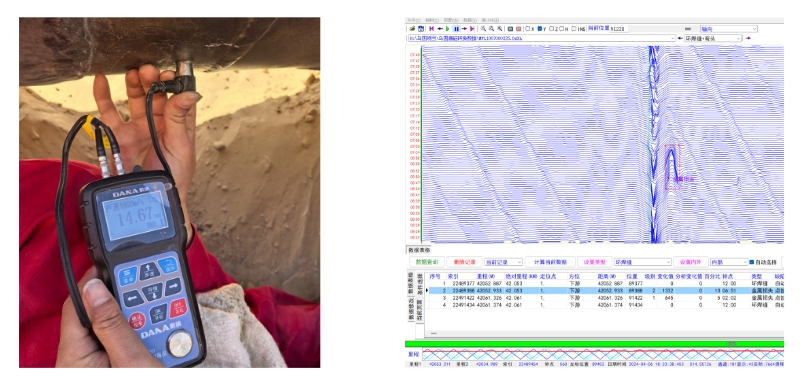The width and height of the screenshot is (800, 385).
Task: Click the open file folder icon
Action: (412, 29)
